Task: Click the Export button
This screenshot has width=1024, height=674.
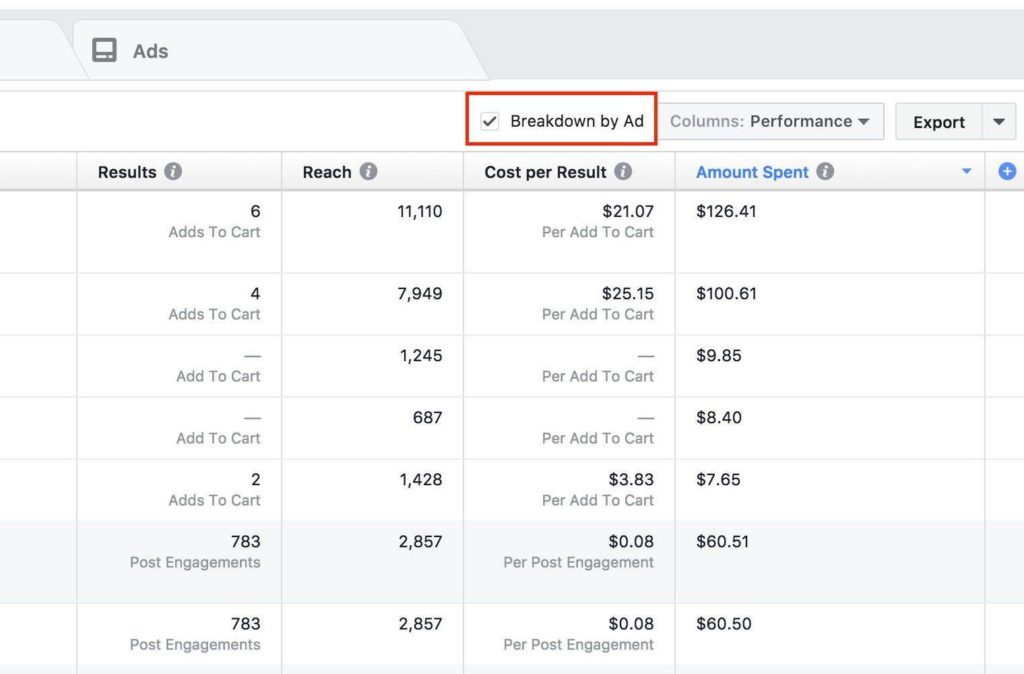Action: pos(938,122)
